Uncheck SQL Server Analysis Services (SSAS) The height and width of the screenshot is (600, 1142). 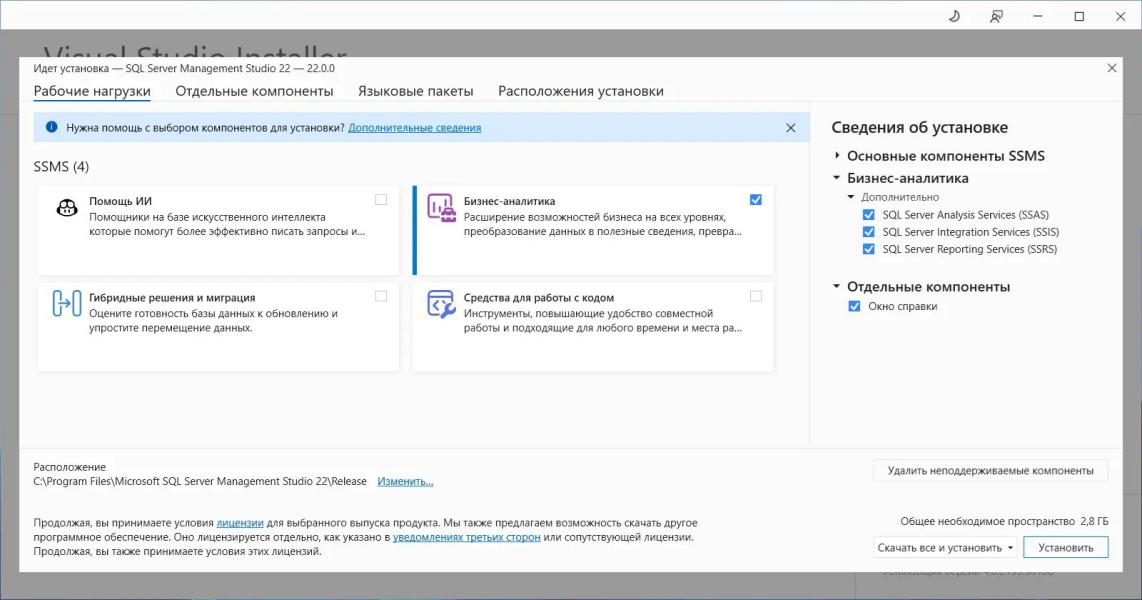click(x=868, y=215)
